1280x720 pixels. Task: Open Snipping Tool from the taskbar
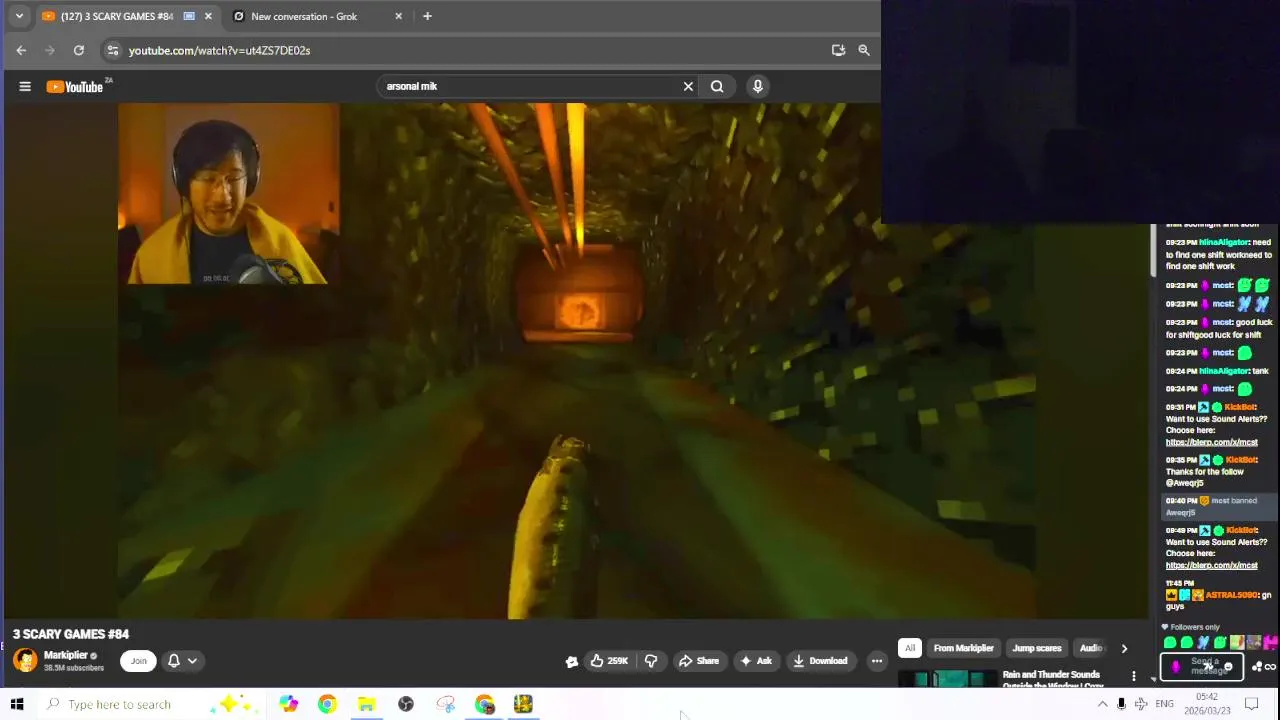[x=445, y=704]
